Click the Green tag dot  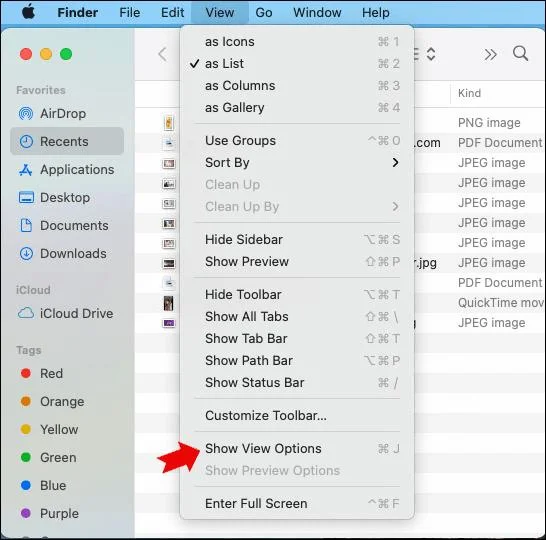point(26,457)
